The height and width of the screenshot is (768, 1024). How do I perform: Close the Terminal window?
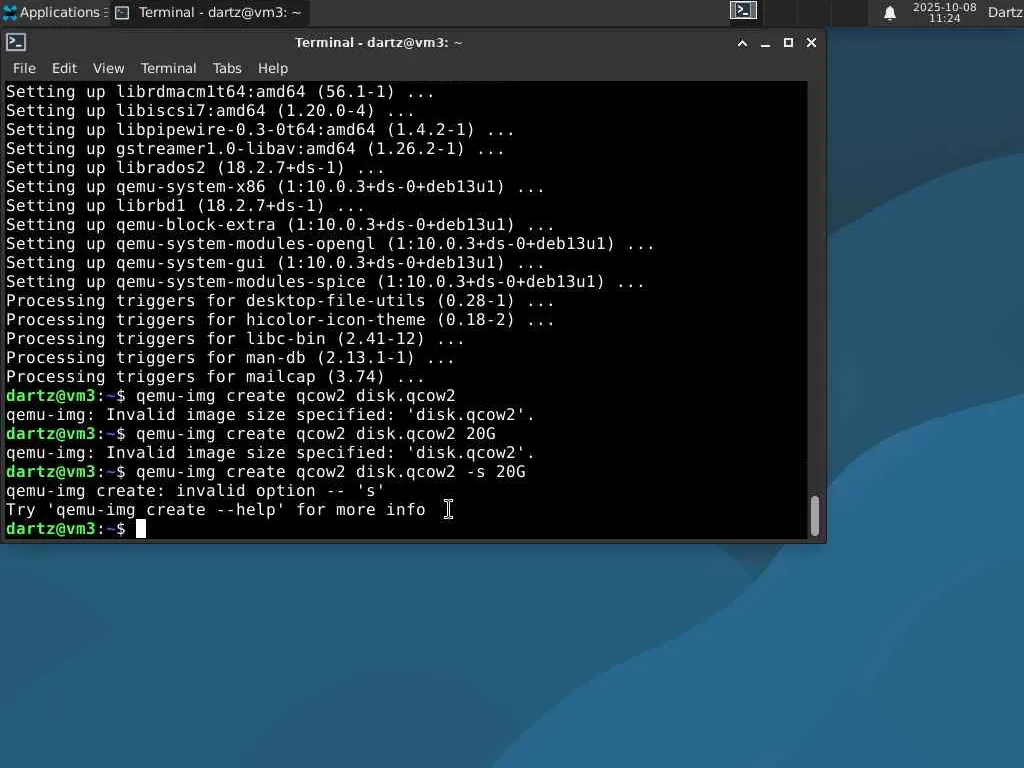pyautogui.click(x=811, y=42)
